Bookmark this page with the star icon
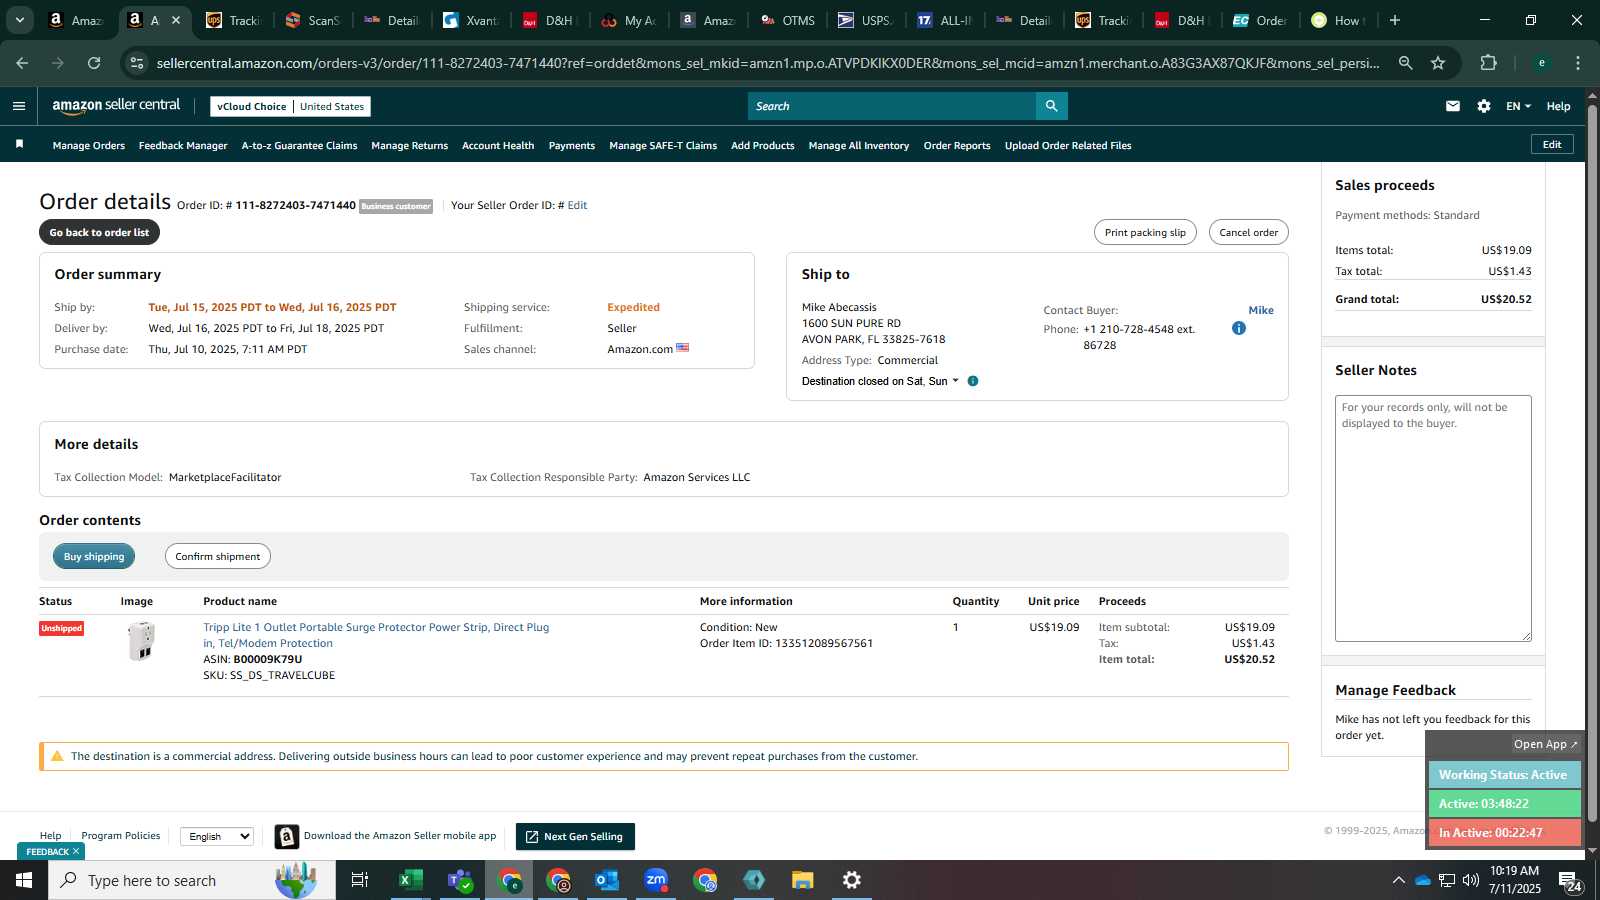Image resolution: width=1600 pixels, height=900 pixels. (x=1438, y=63)
